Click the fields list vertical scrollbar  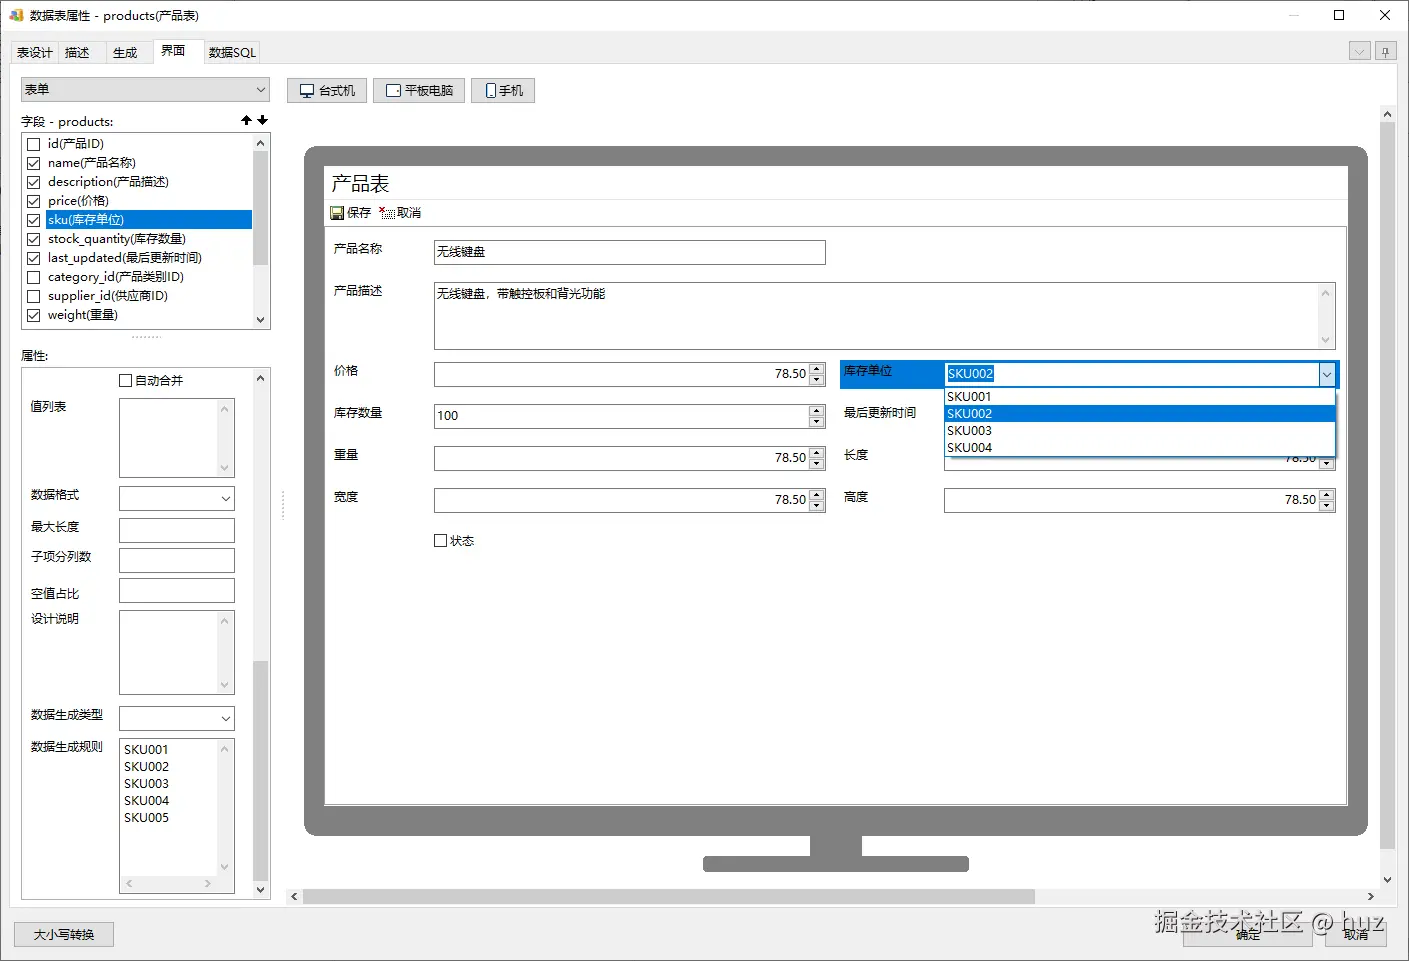point(261,208)
